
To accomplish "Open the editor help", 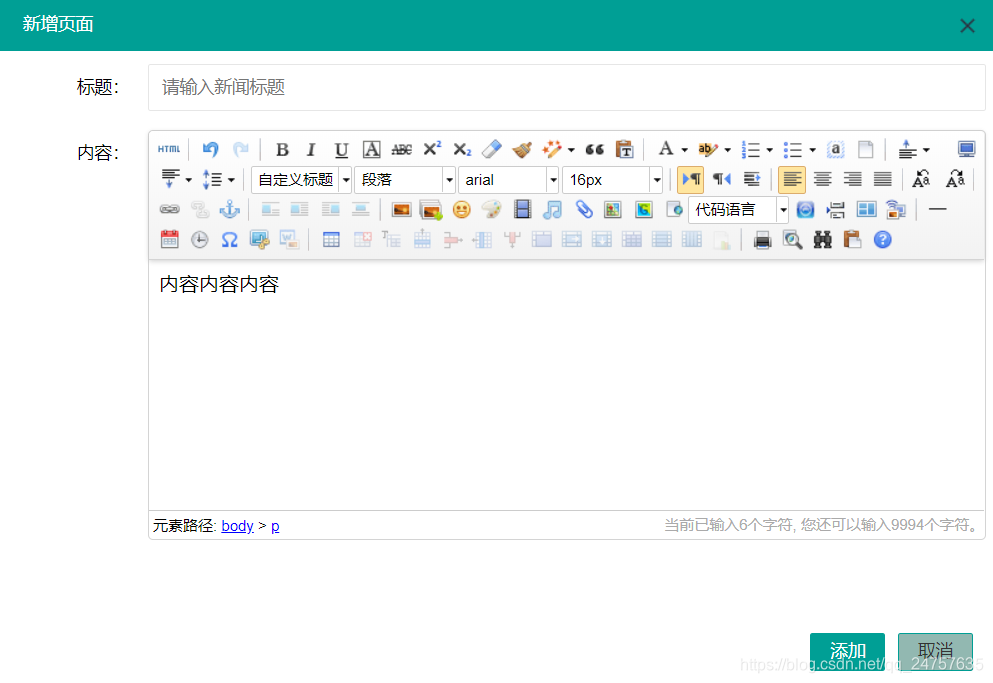I will click(882, 239).
